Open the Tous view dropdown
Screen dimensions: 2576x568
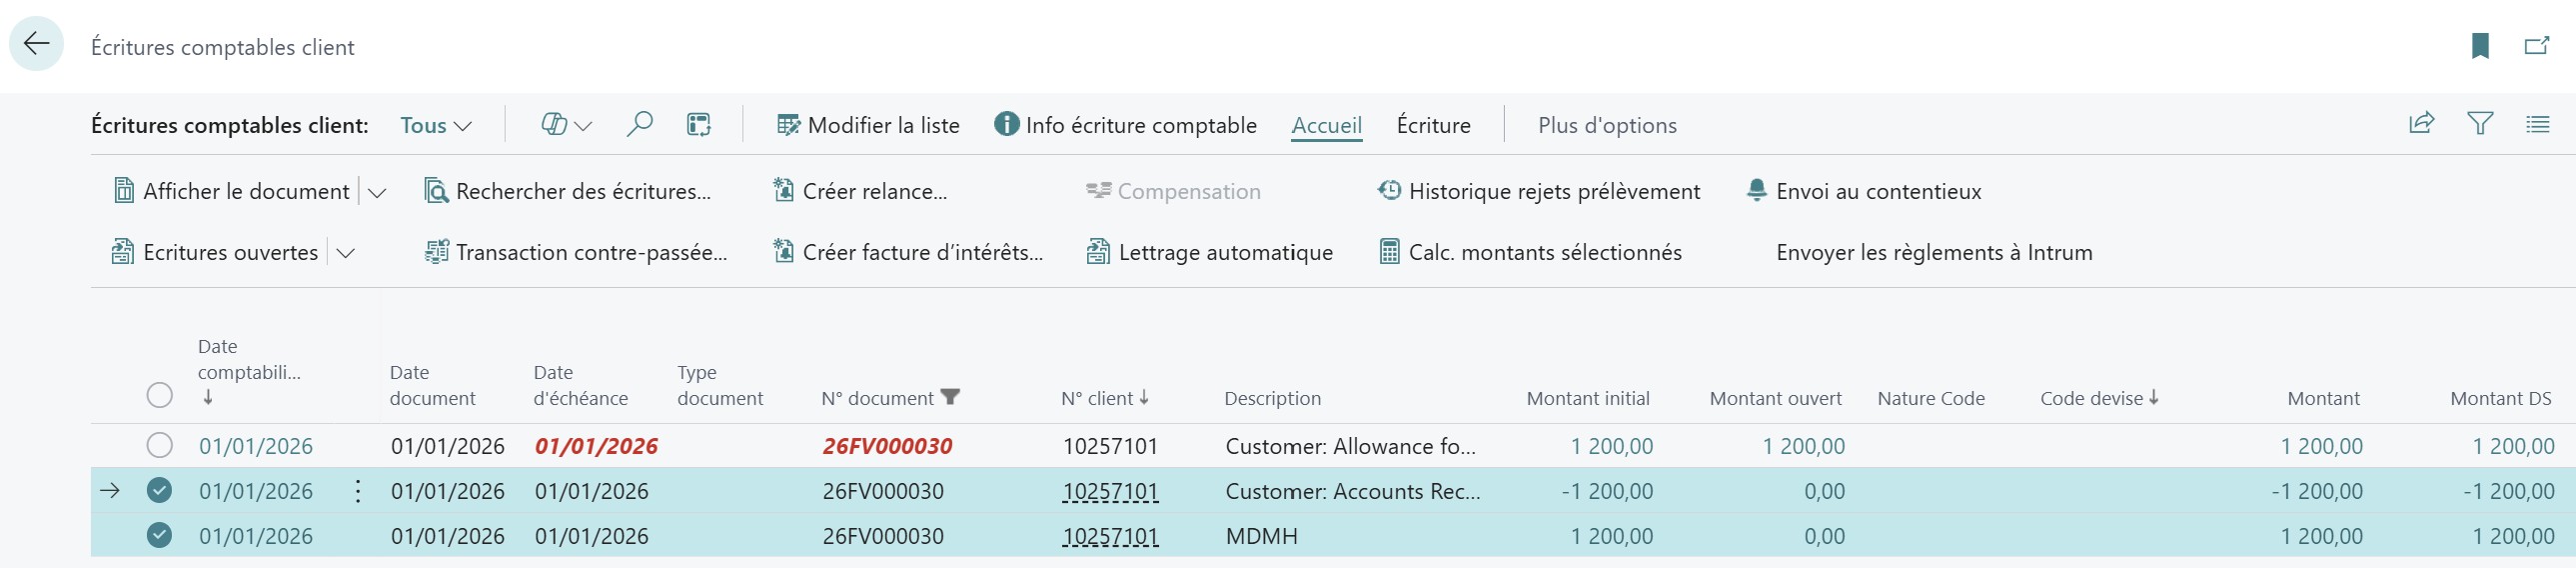(435, 125)
